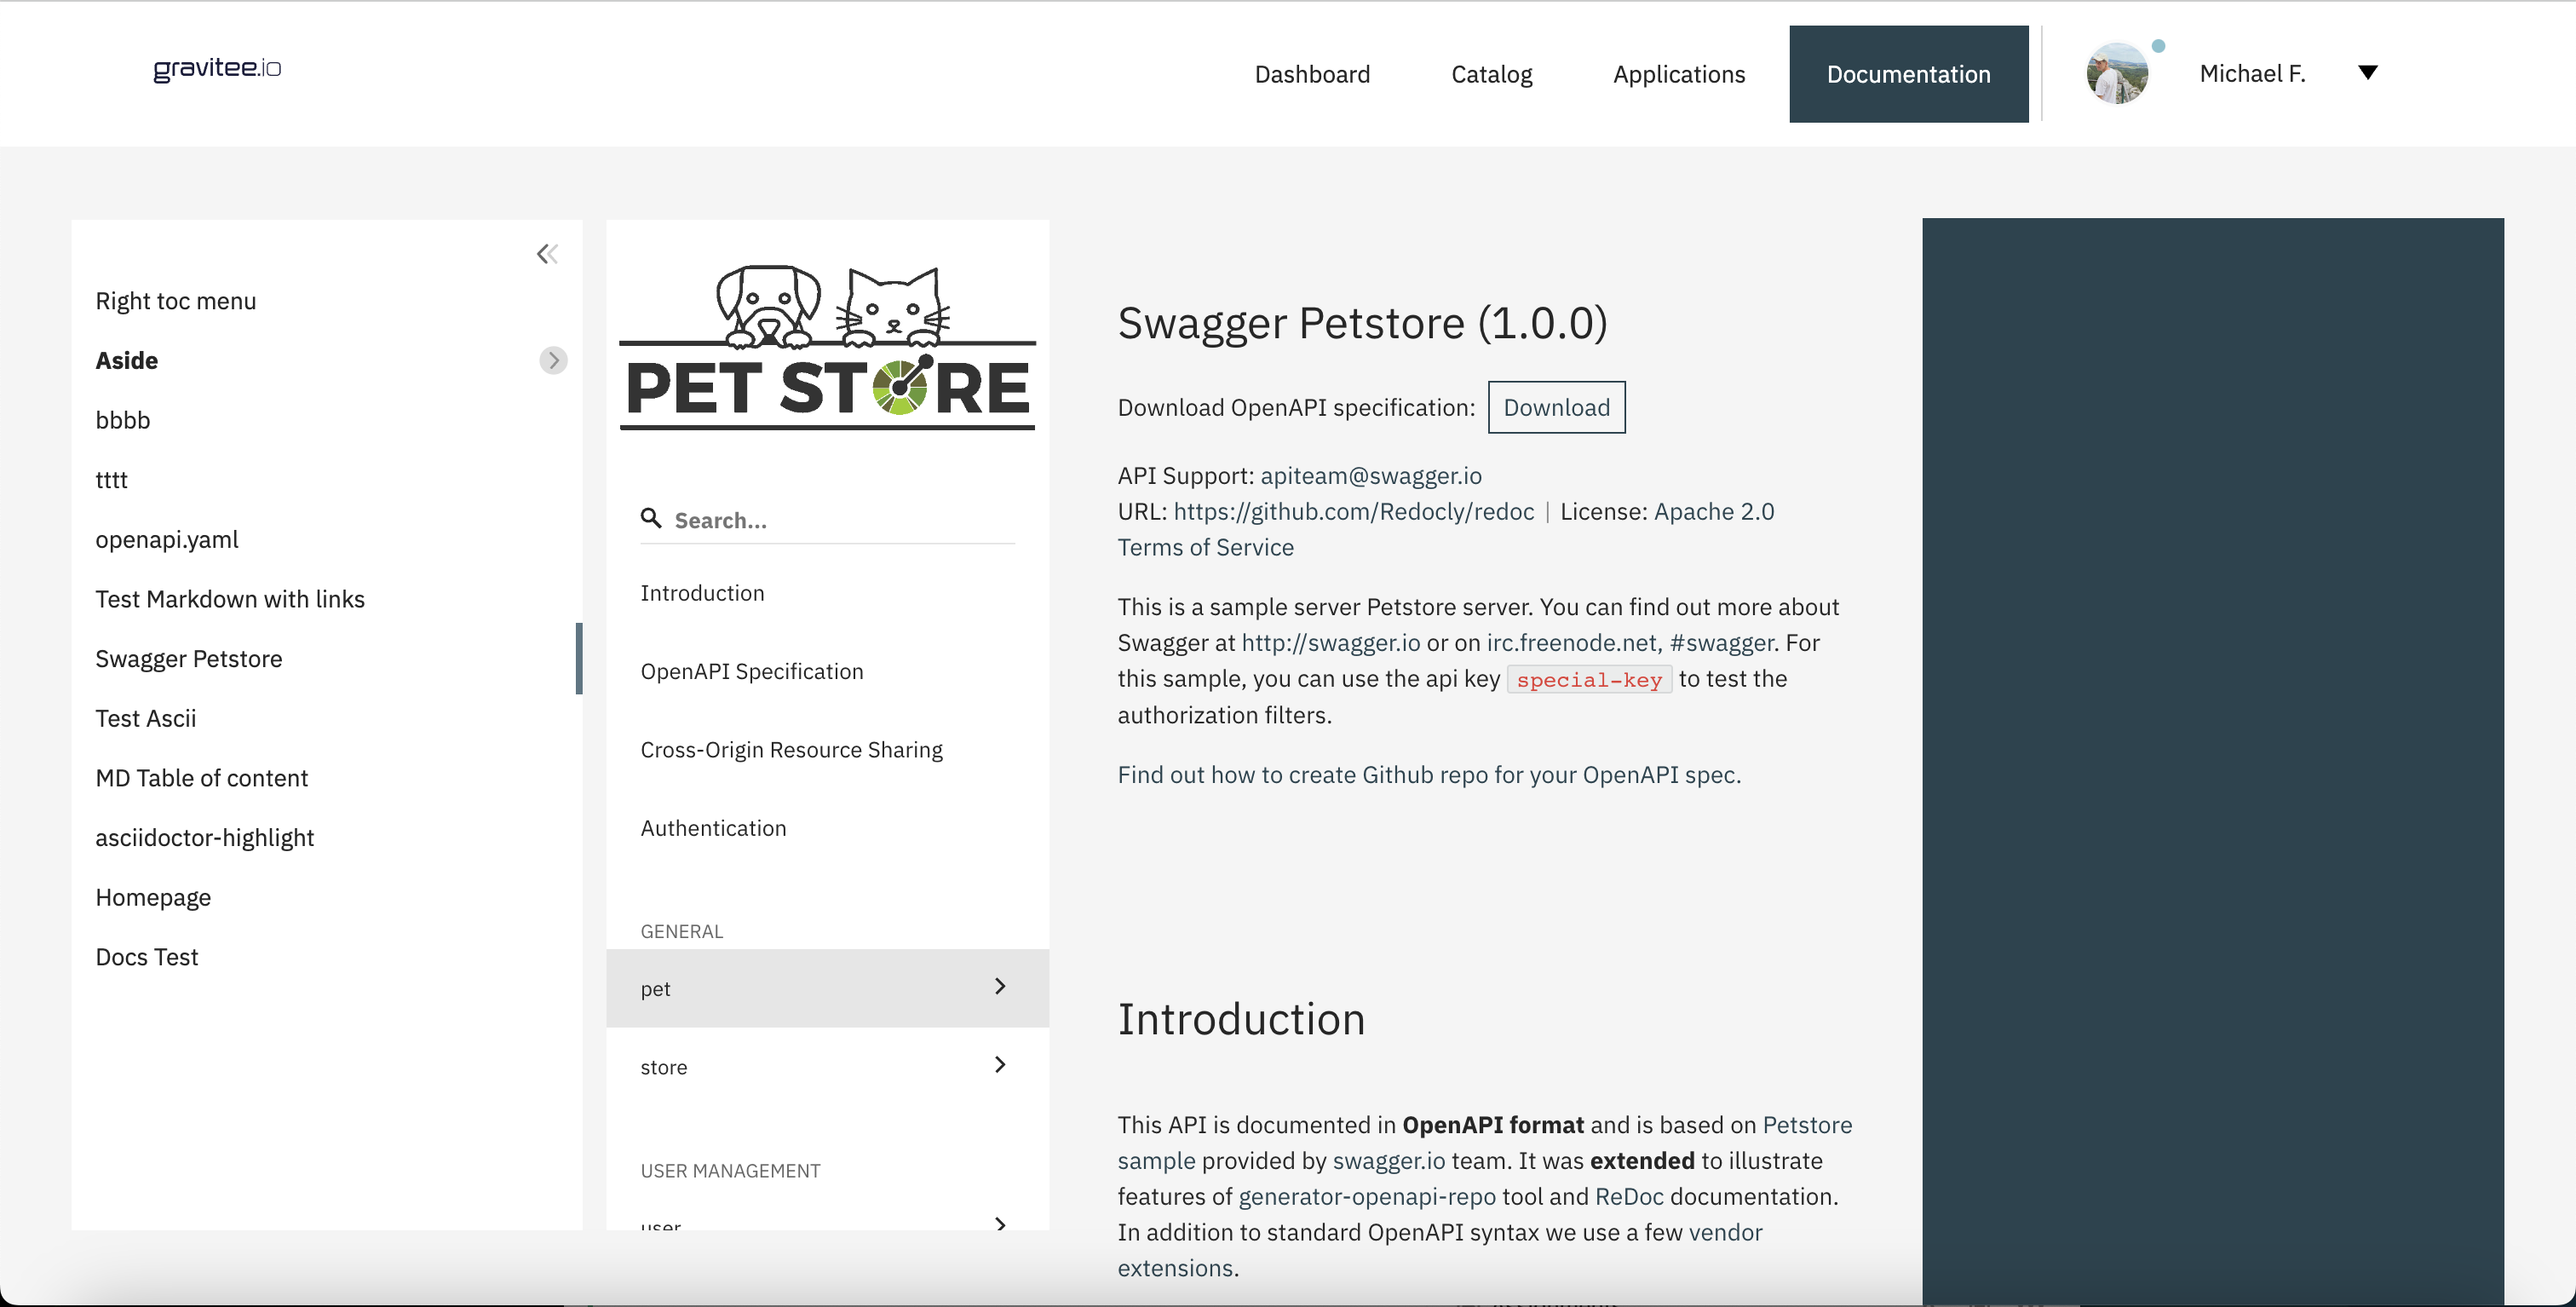2576x1307 pixels.
Task: Download the OpenAPI specification
Action: (x=1556, y=407)
